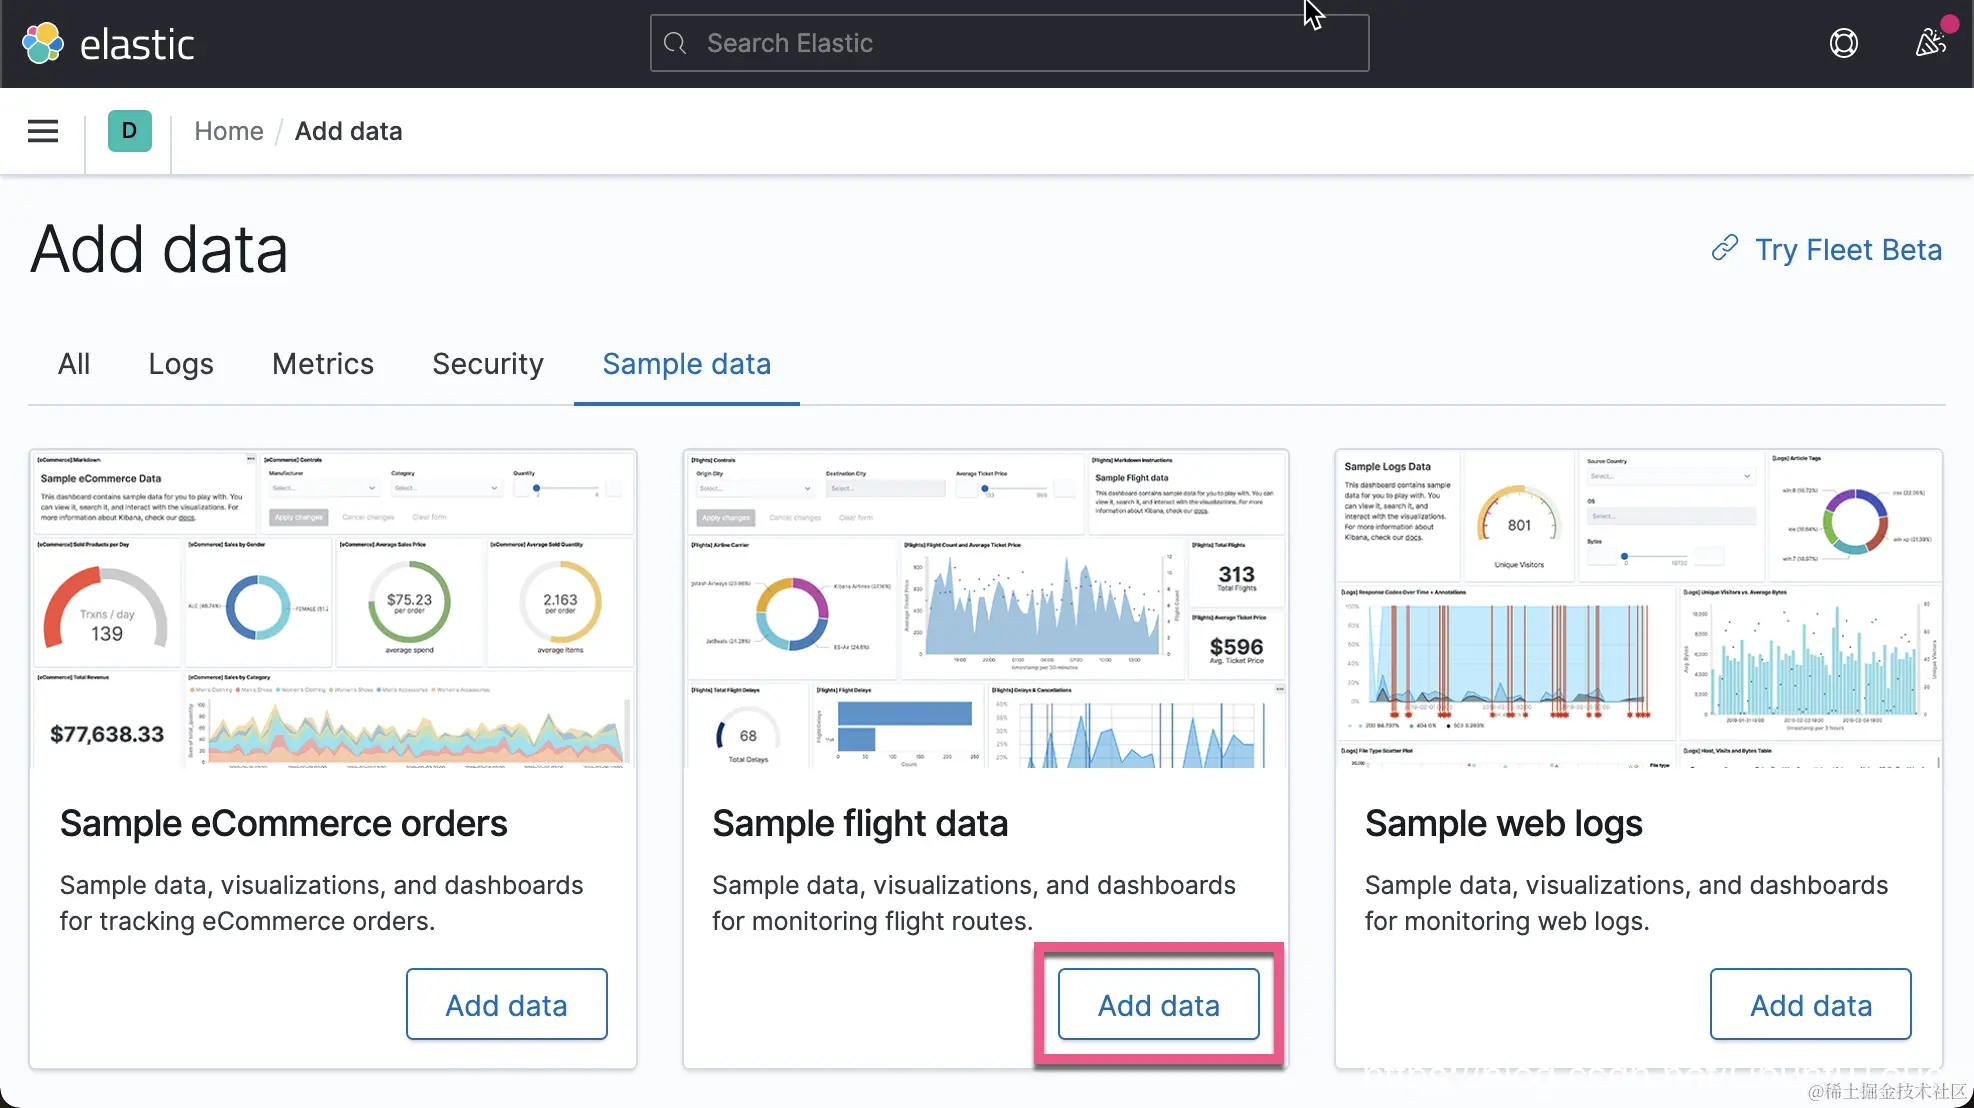Viewport: 1974px width, 1108px height.
Task: Click the green D space avatar
Action: point(129,131)
